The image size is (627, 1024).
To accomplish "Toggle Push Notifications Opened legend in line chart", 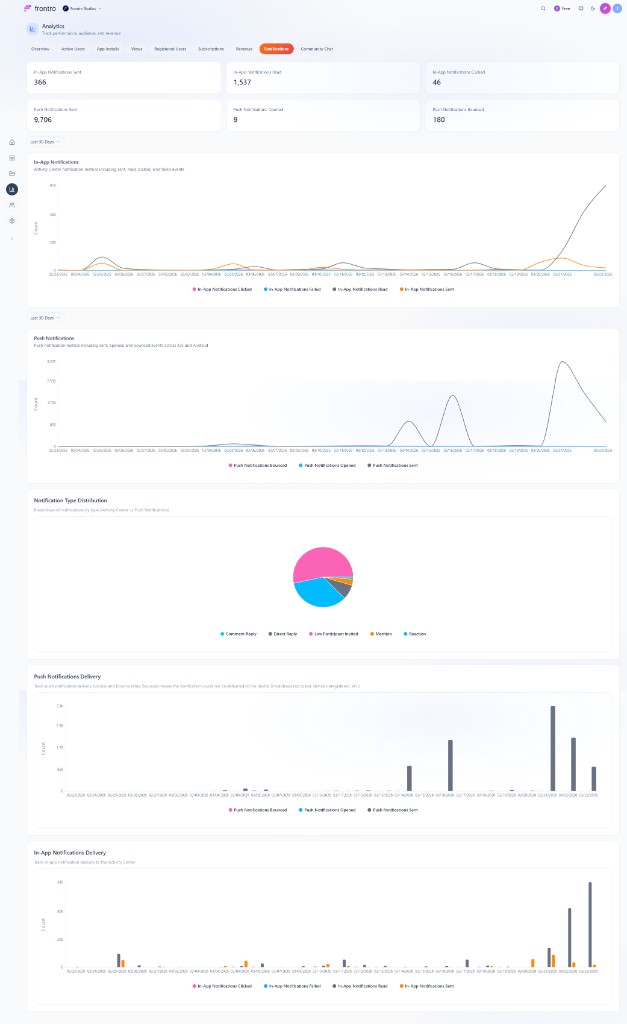I will (327, 465).
